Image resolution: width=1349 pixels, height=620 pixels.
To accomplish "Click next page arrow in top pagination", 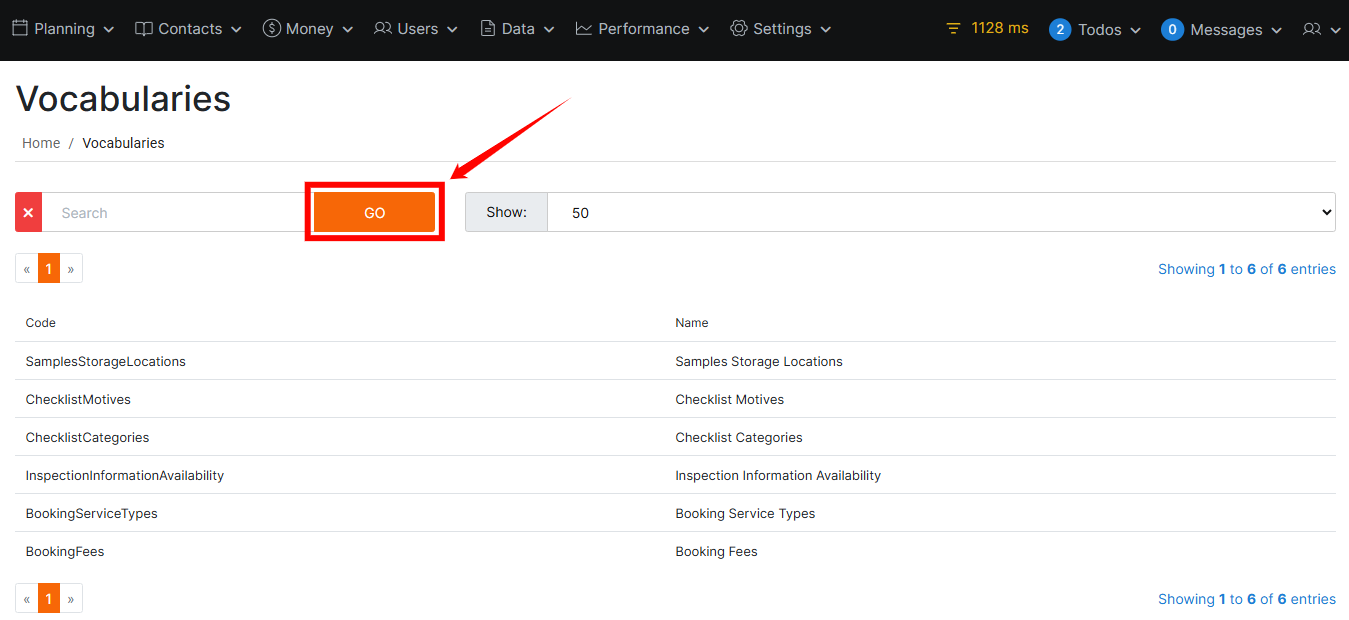I will pos(71,269).
